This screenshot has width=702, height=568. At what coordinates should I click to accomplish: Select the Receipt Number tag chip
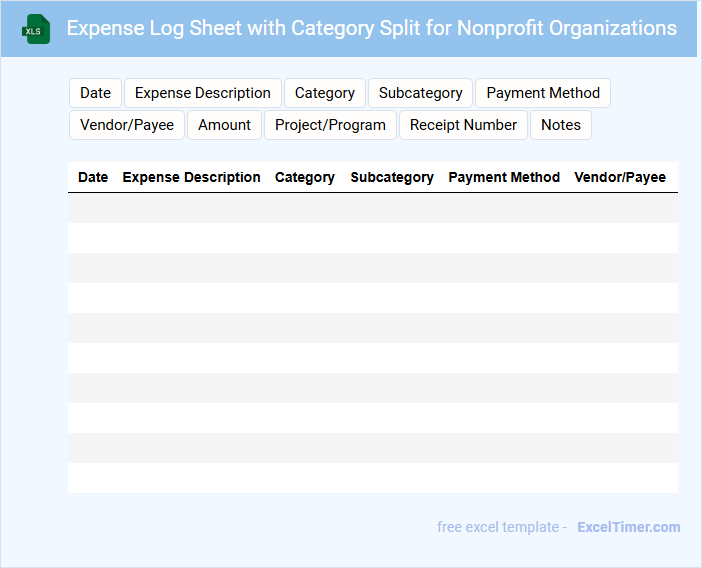[x=463, y=125]
